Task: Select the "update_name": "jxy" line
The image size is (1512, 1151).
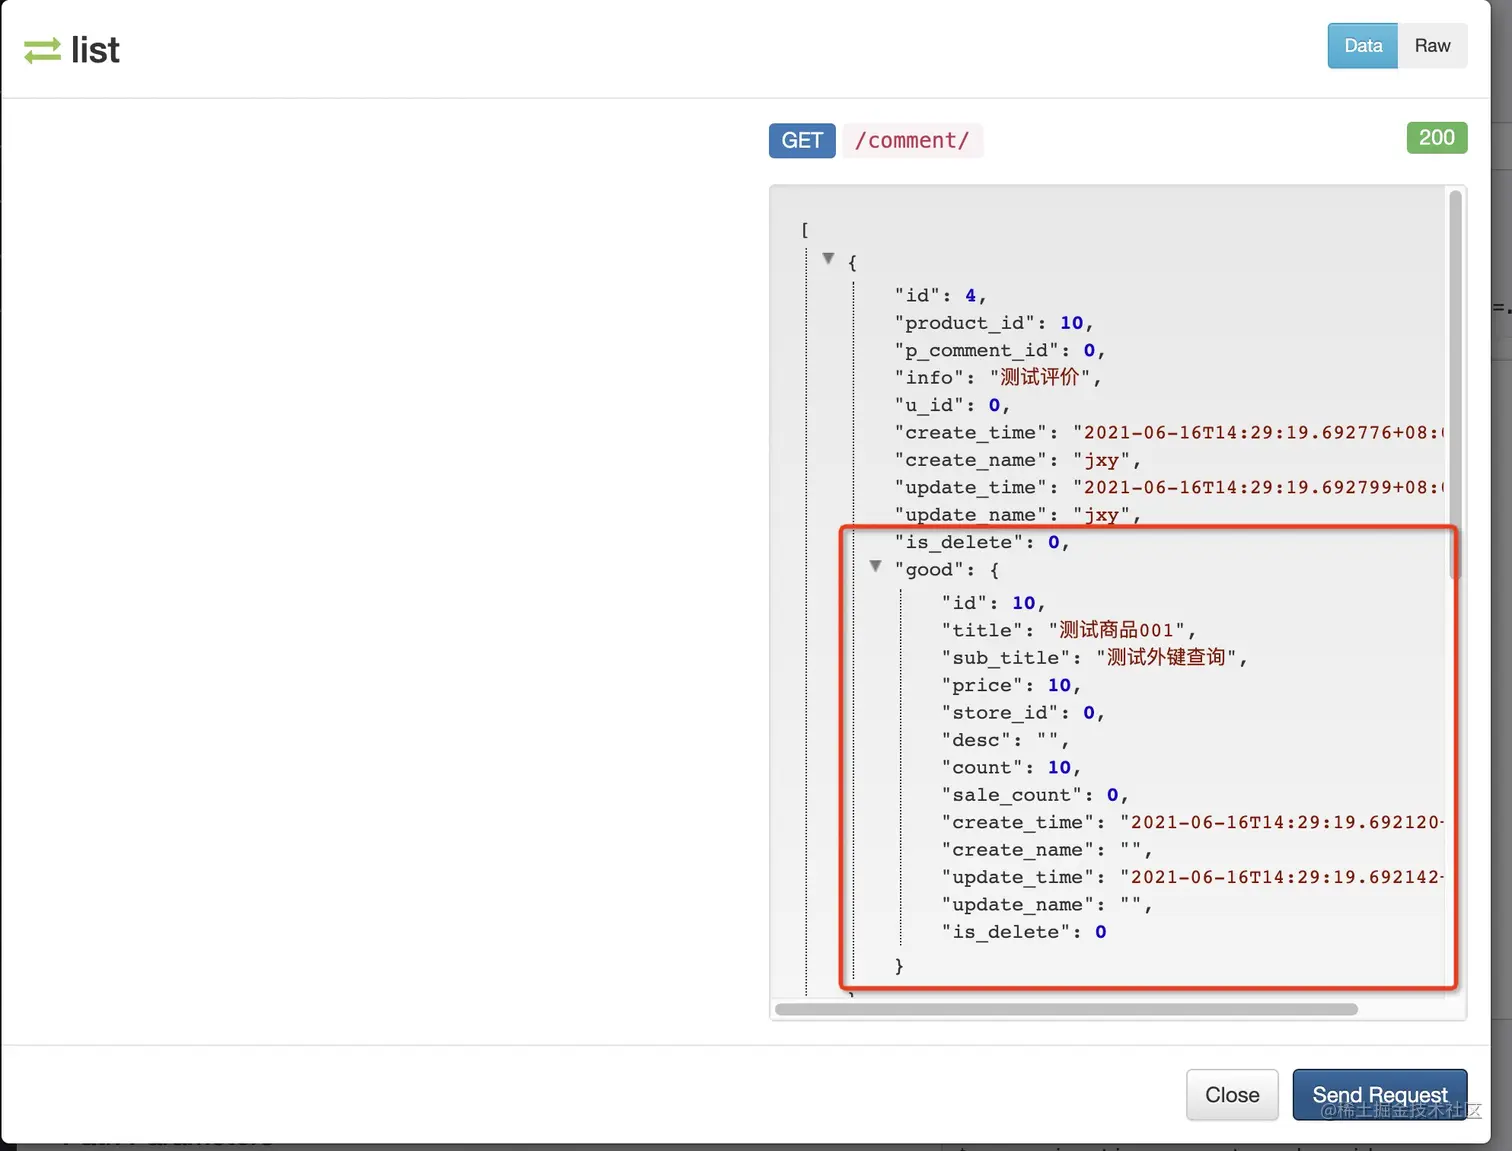Action: tap(1018, 515)
